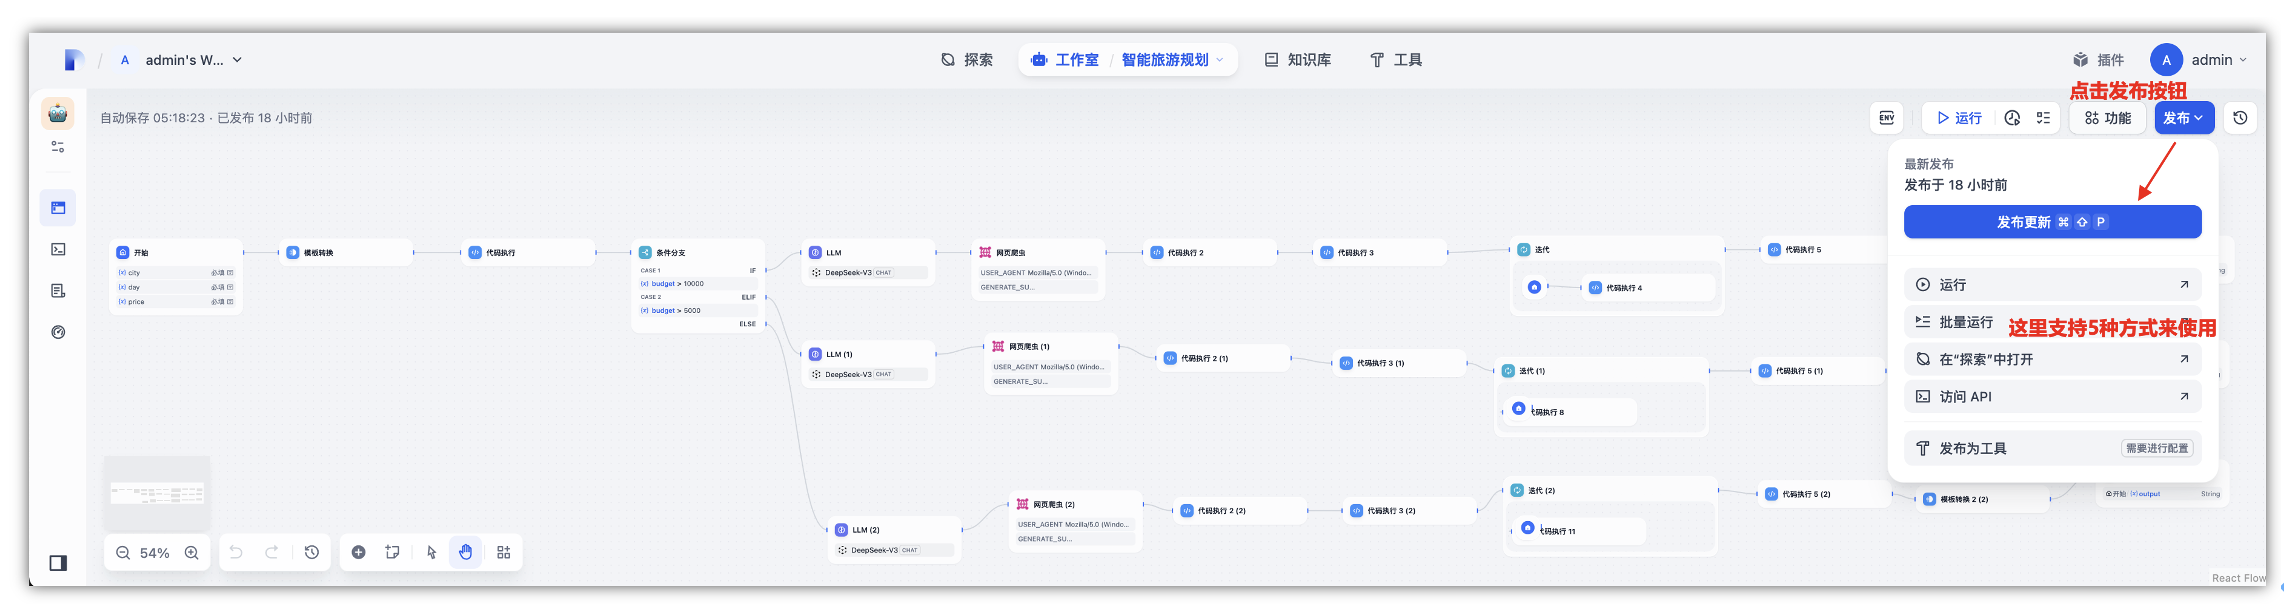Viewport: 2284px width, 604px height.
Task: Click the top 运行 run button
Action: point(1960,118)
